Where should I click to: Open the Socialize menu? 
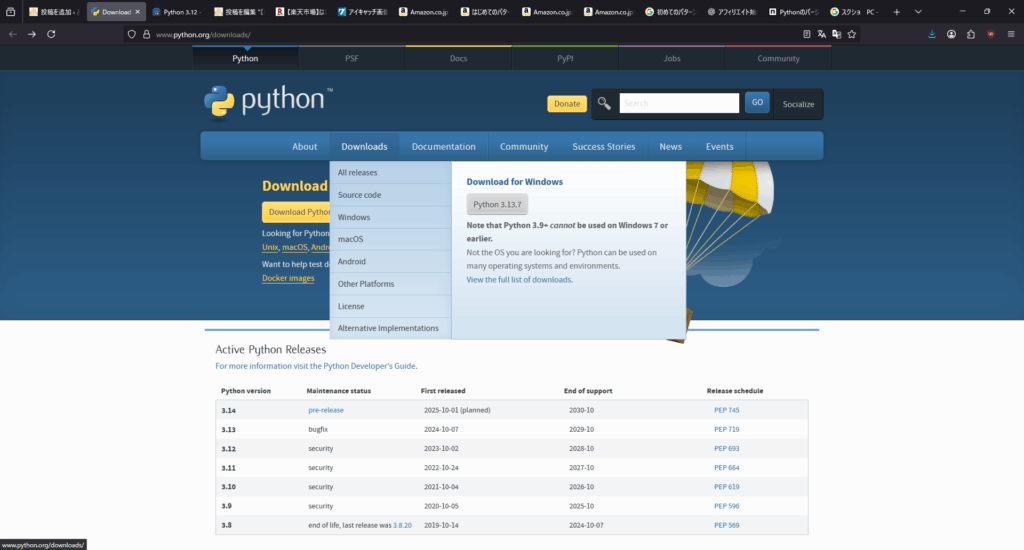(x=798, y=104)
